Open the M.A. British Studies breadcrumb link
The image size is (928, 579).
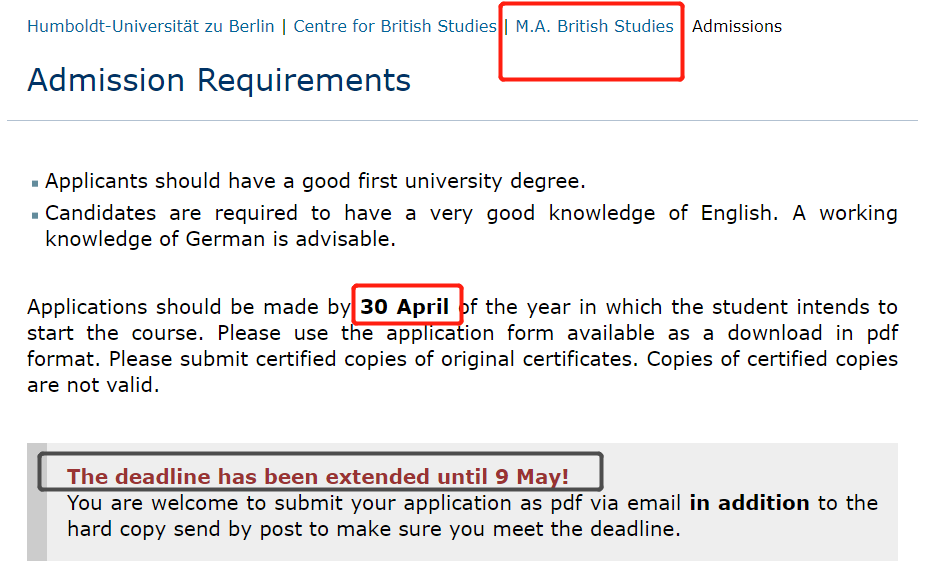[594, 27]
